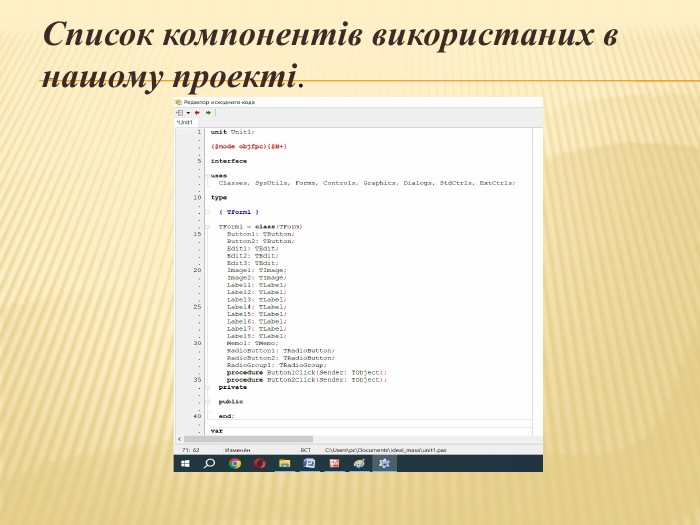Click the 'Memo1: TMemo;' line
Screen dimensions: 700x525
[253, 343]
